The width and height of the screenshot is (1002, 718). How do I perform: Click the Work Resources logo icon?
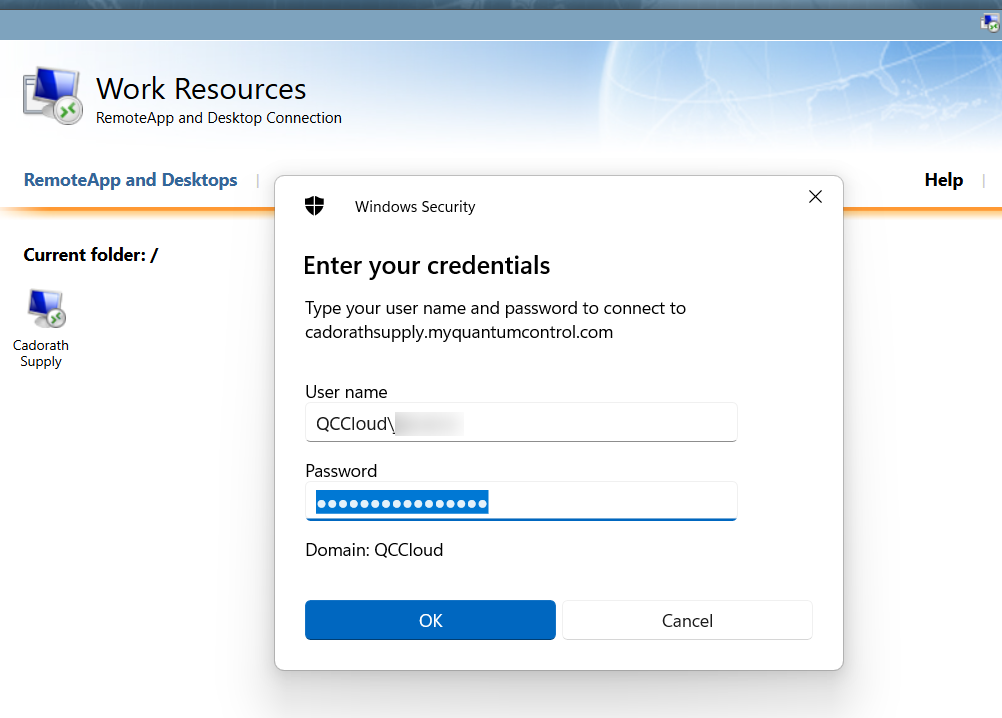[x=52, y=96]
